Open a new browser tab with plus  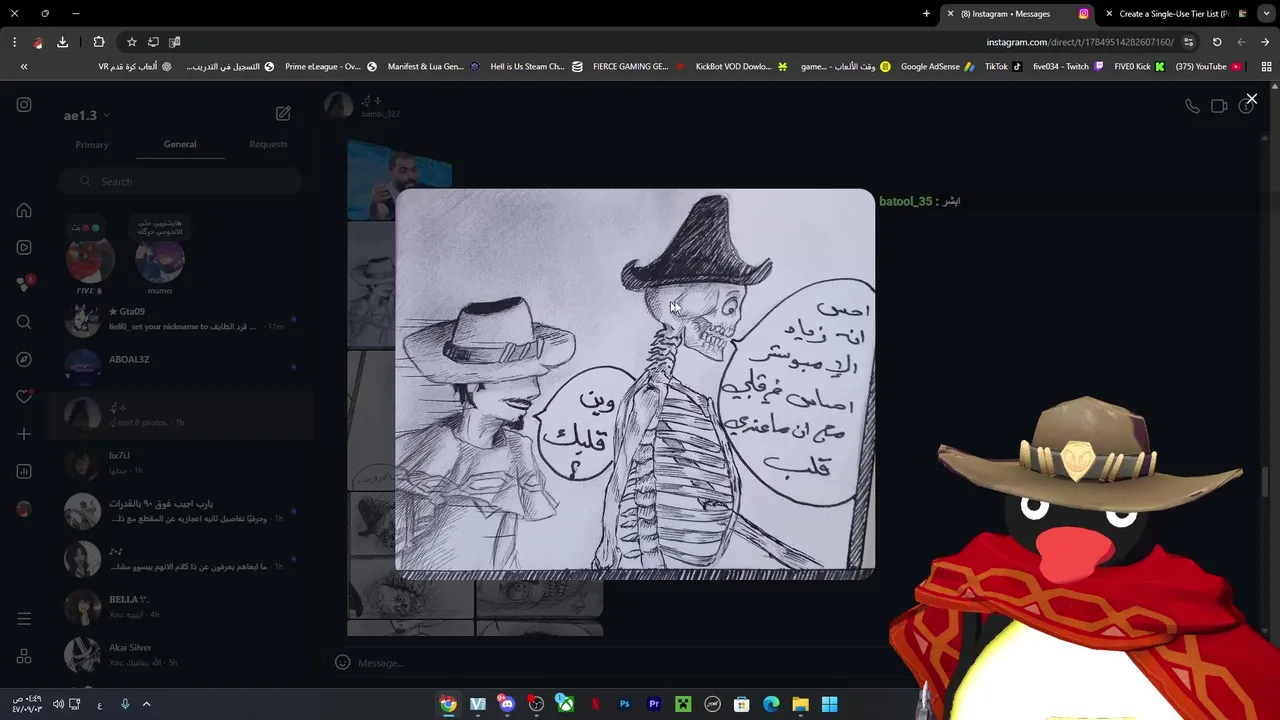pyautogui.click(x=926, y=13)
